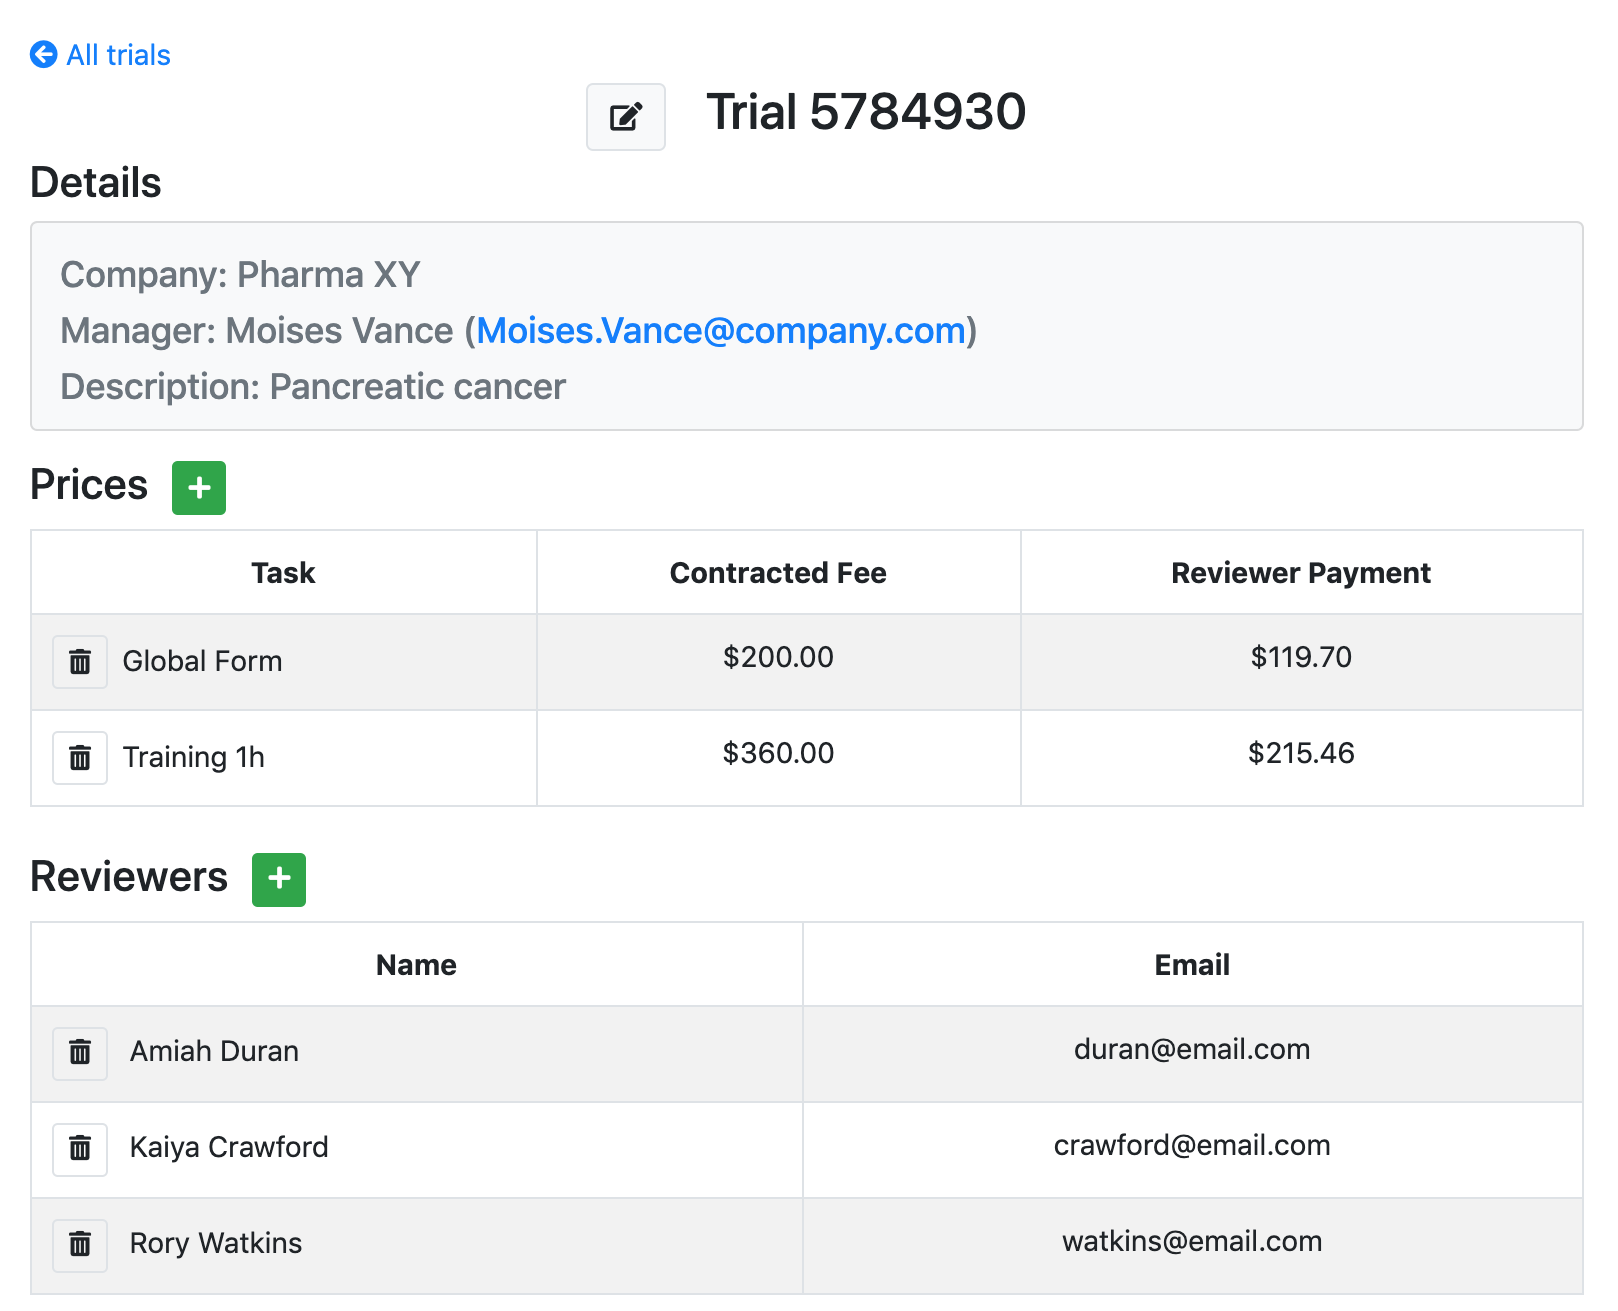Delete the Global Form price row

pyautogui.click(x=80, y=662)
